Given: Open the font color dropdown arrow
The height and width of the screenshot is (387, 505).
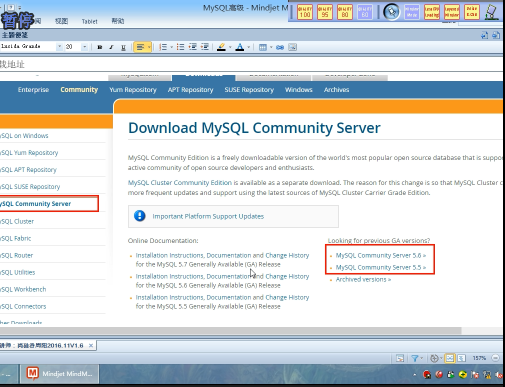Looking at the screenshot, I should pyautogui.click(x=248, y=47).
